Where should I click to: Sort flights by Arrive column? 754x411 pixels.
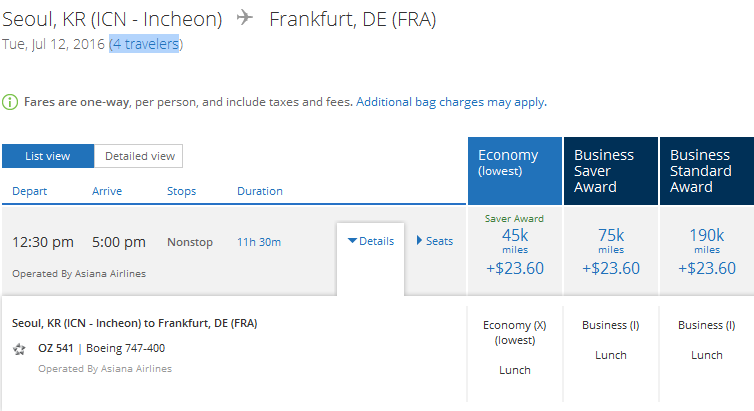(x=107, y=191)
